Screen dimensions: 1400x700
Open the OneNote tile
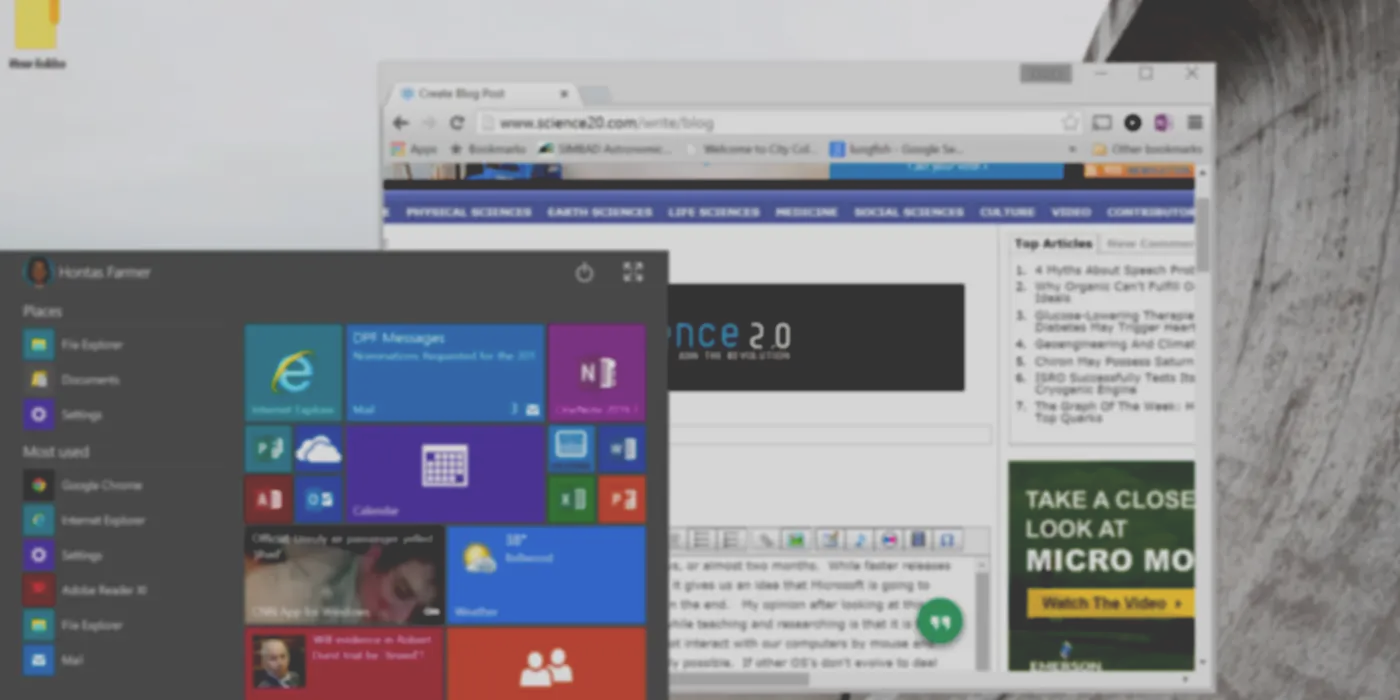coord(597,372)
